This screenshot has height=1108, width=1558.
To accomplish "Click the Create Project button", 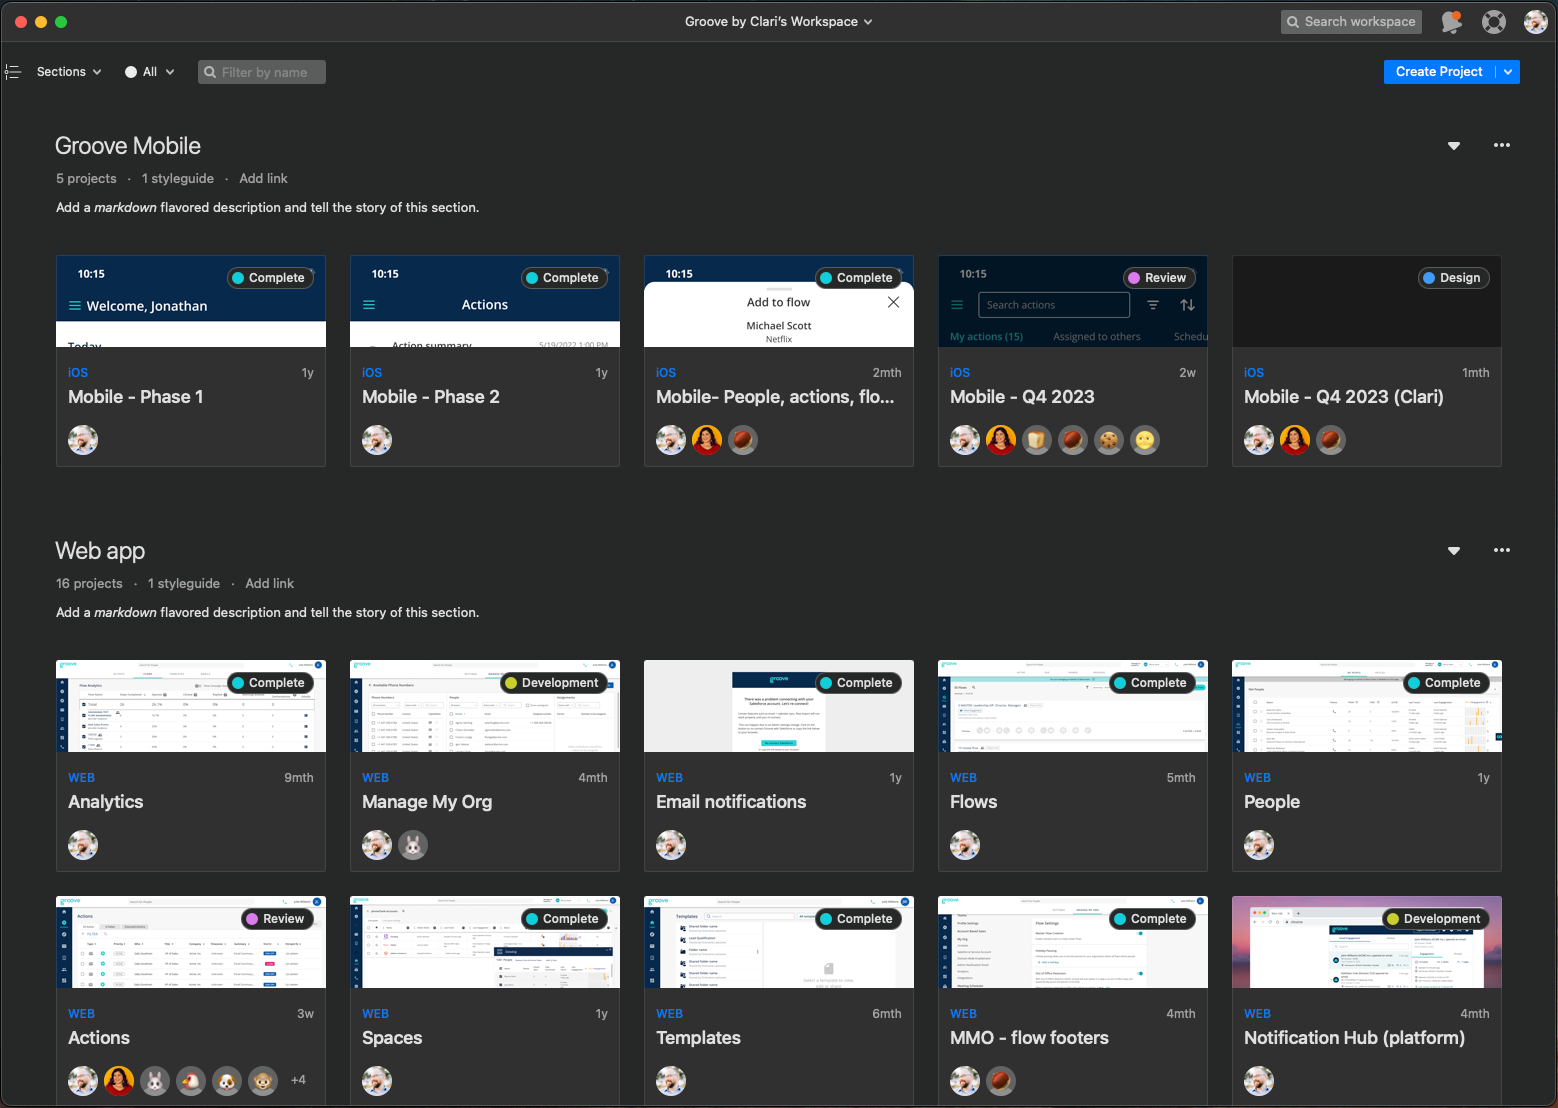I will [1439, 72].
